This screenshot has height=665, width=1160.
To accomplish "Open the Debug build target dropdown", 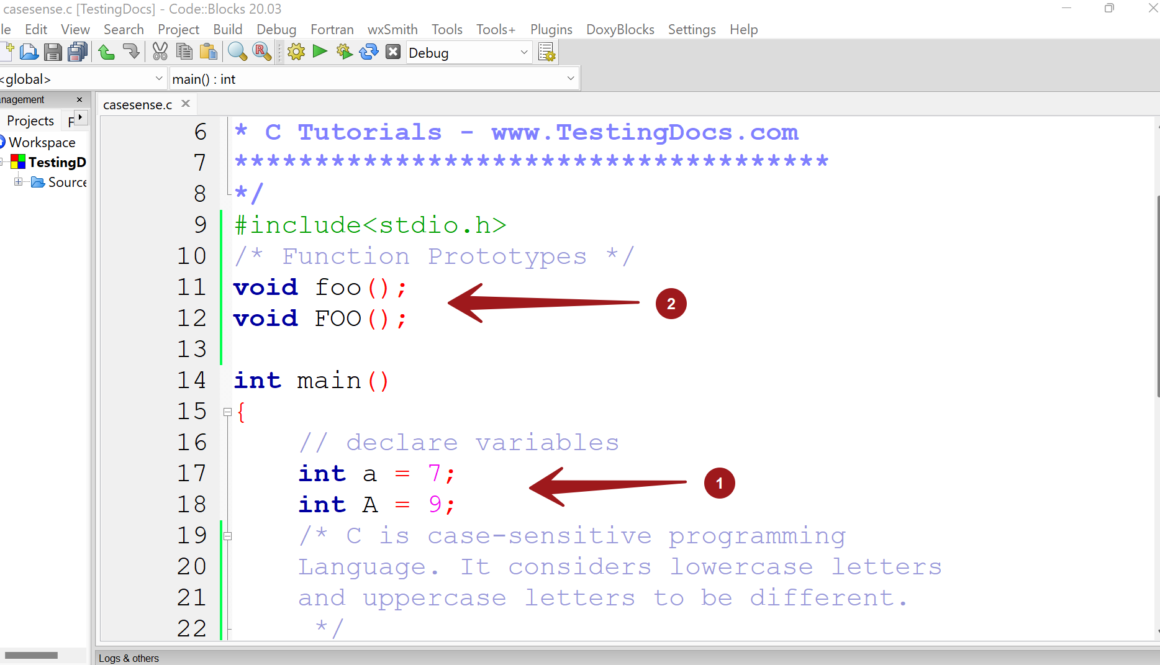I will click(524, 51).
